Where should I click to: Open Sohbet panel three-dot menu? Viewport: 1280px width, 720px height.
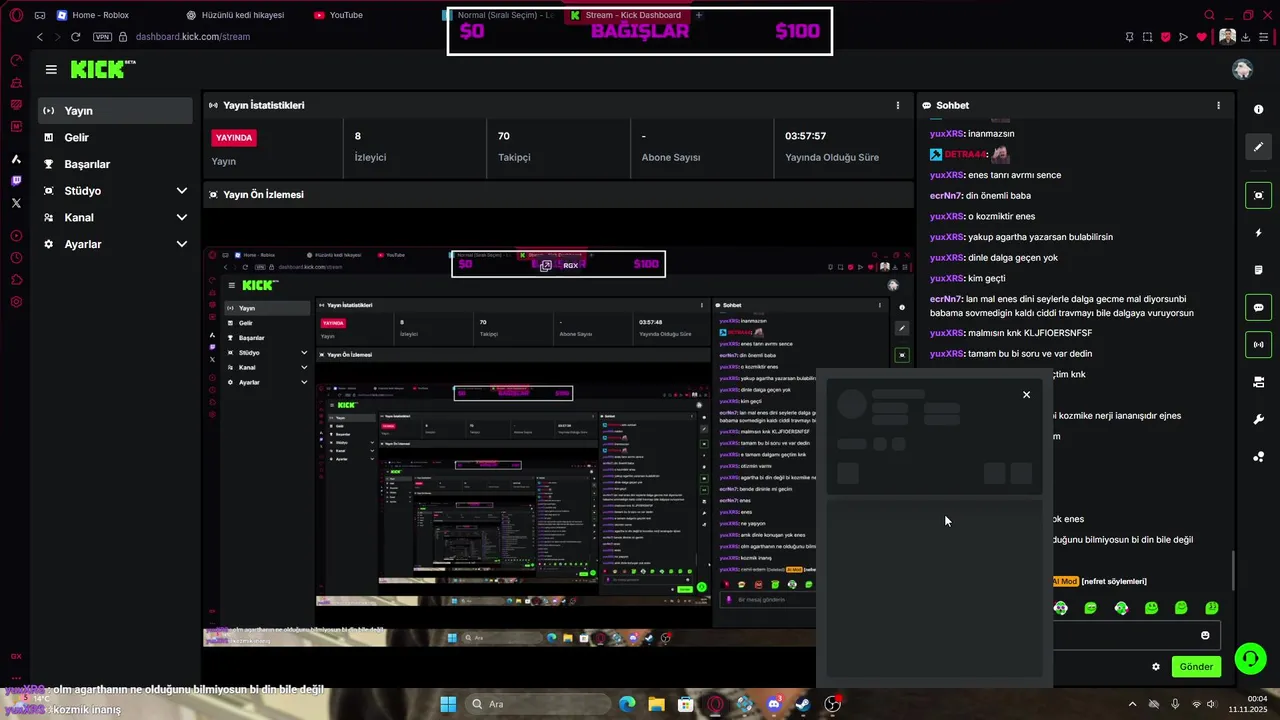(1218, 105)
